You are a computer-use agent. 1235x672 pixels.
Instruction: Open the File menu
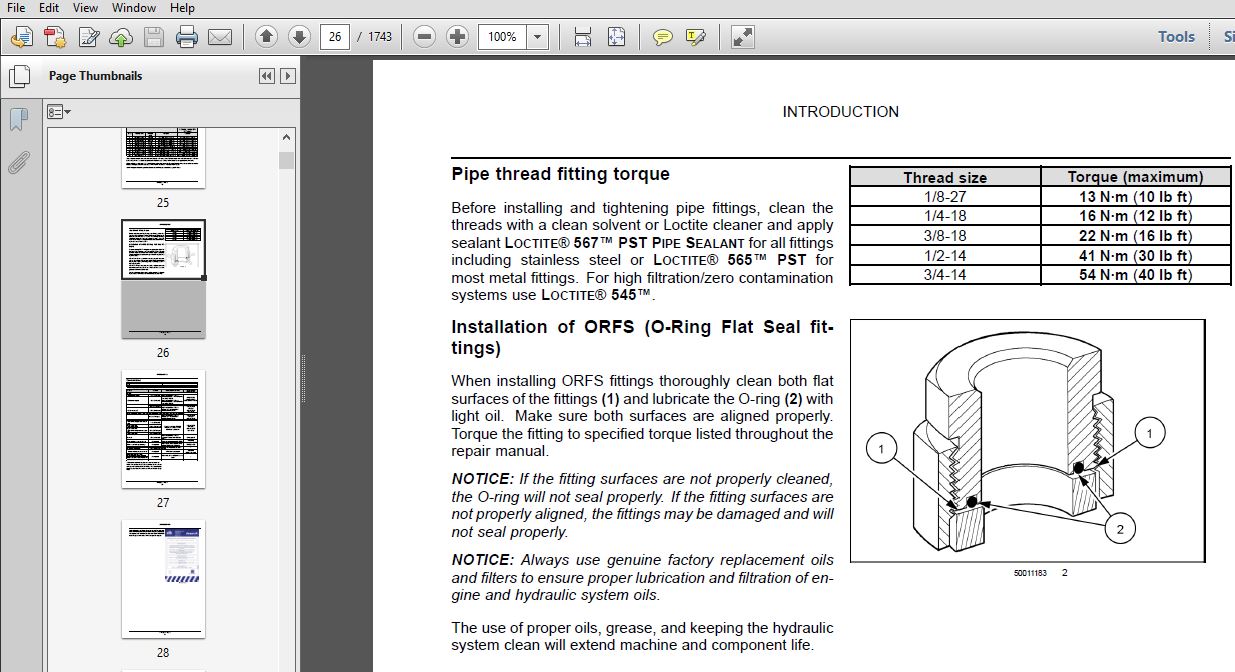pos(16,8)
